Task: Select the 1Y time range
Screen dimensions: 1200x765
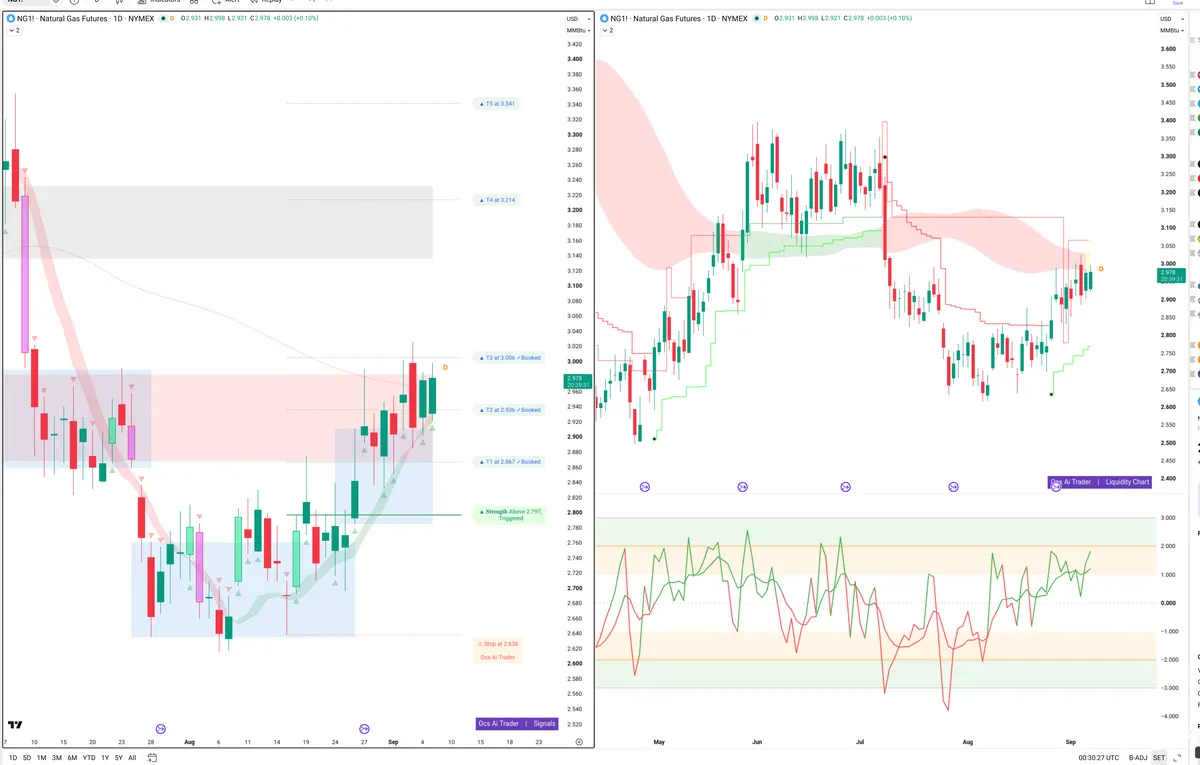Action: (x=105, y=757)
